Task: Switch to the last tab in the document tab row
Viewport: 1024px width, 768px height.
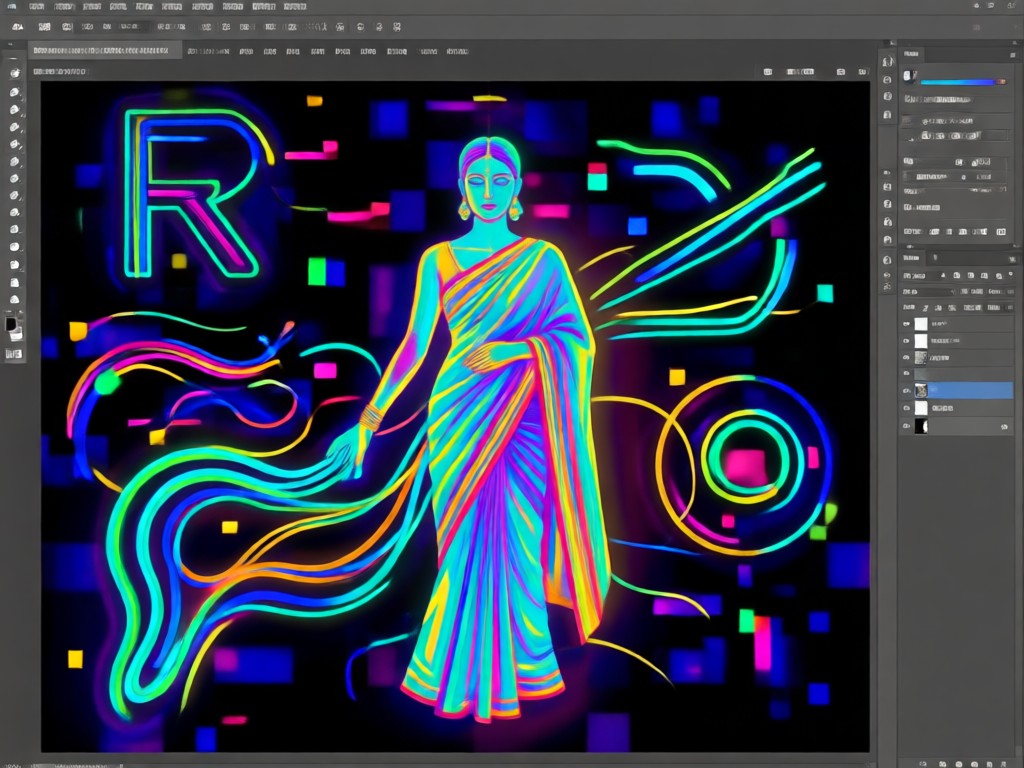Action: [457, 51]
